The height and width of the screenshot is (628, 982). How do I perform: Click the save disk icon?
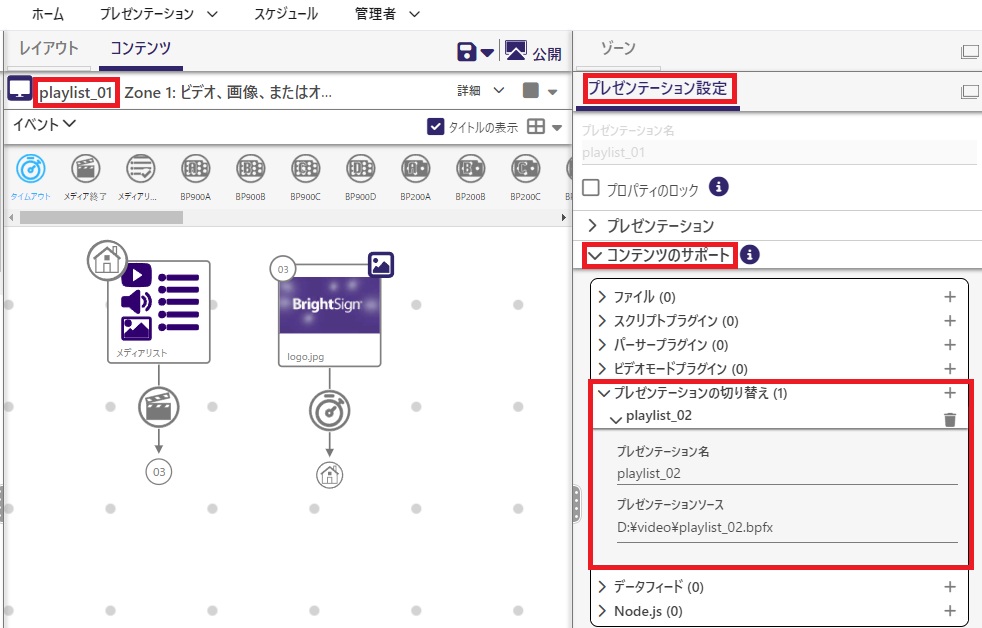pos(466,52)
